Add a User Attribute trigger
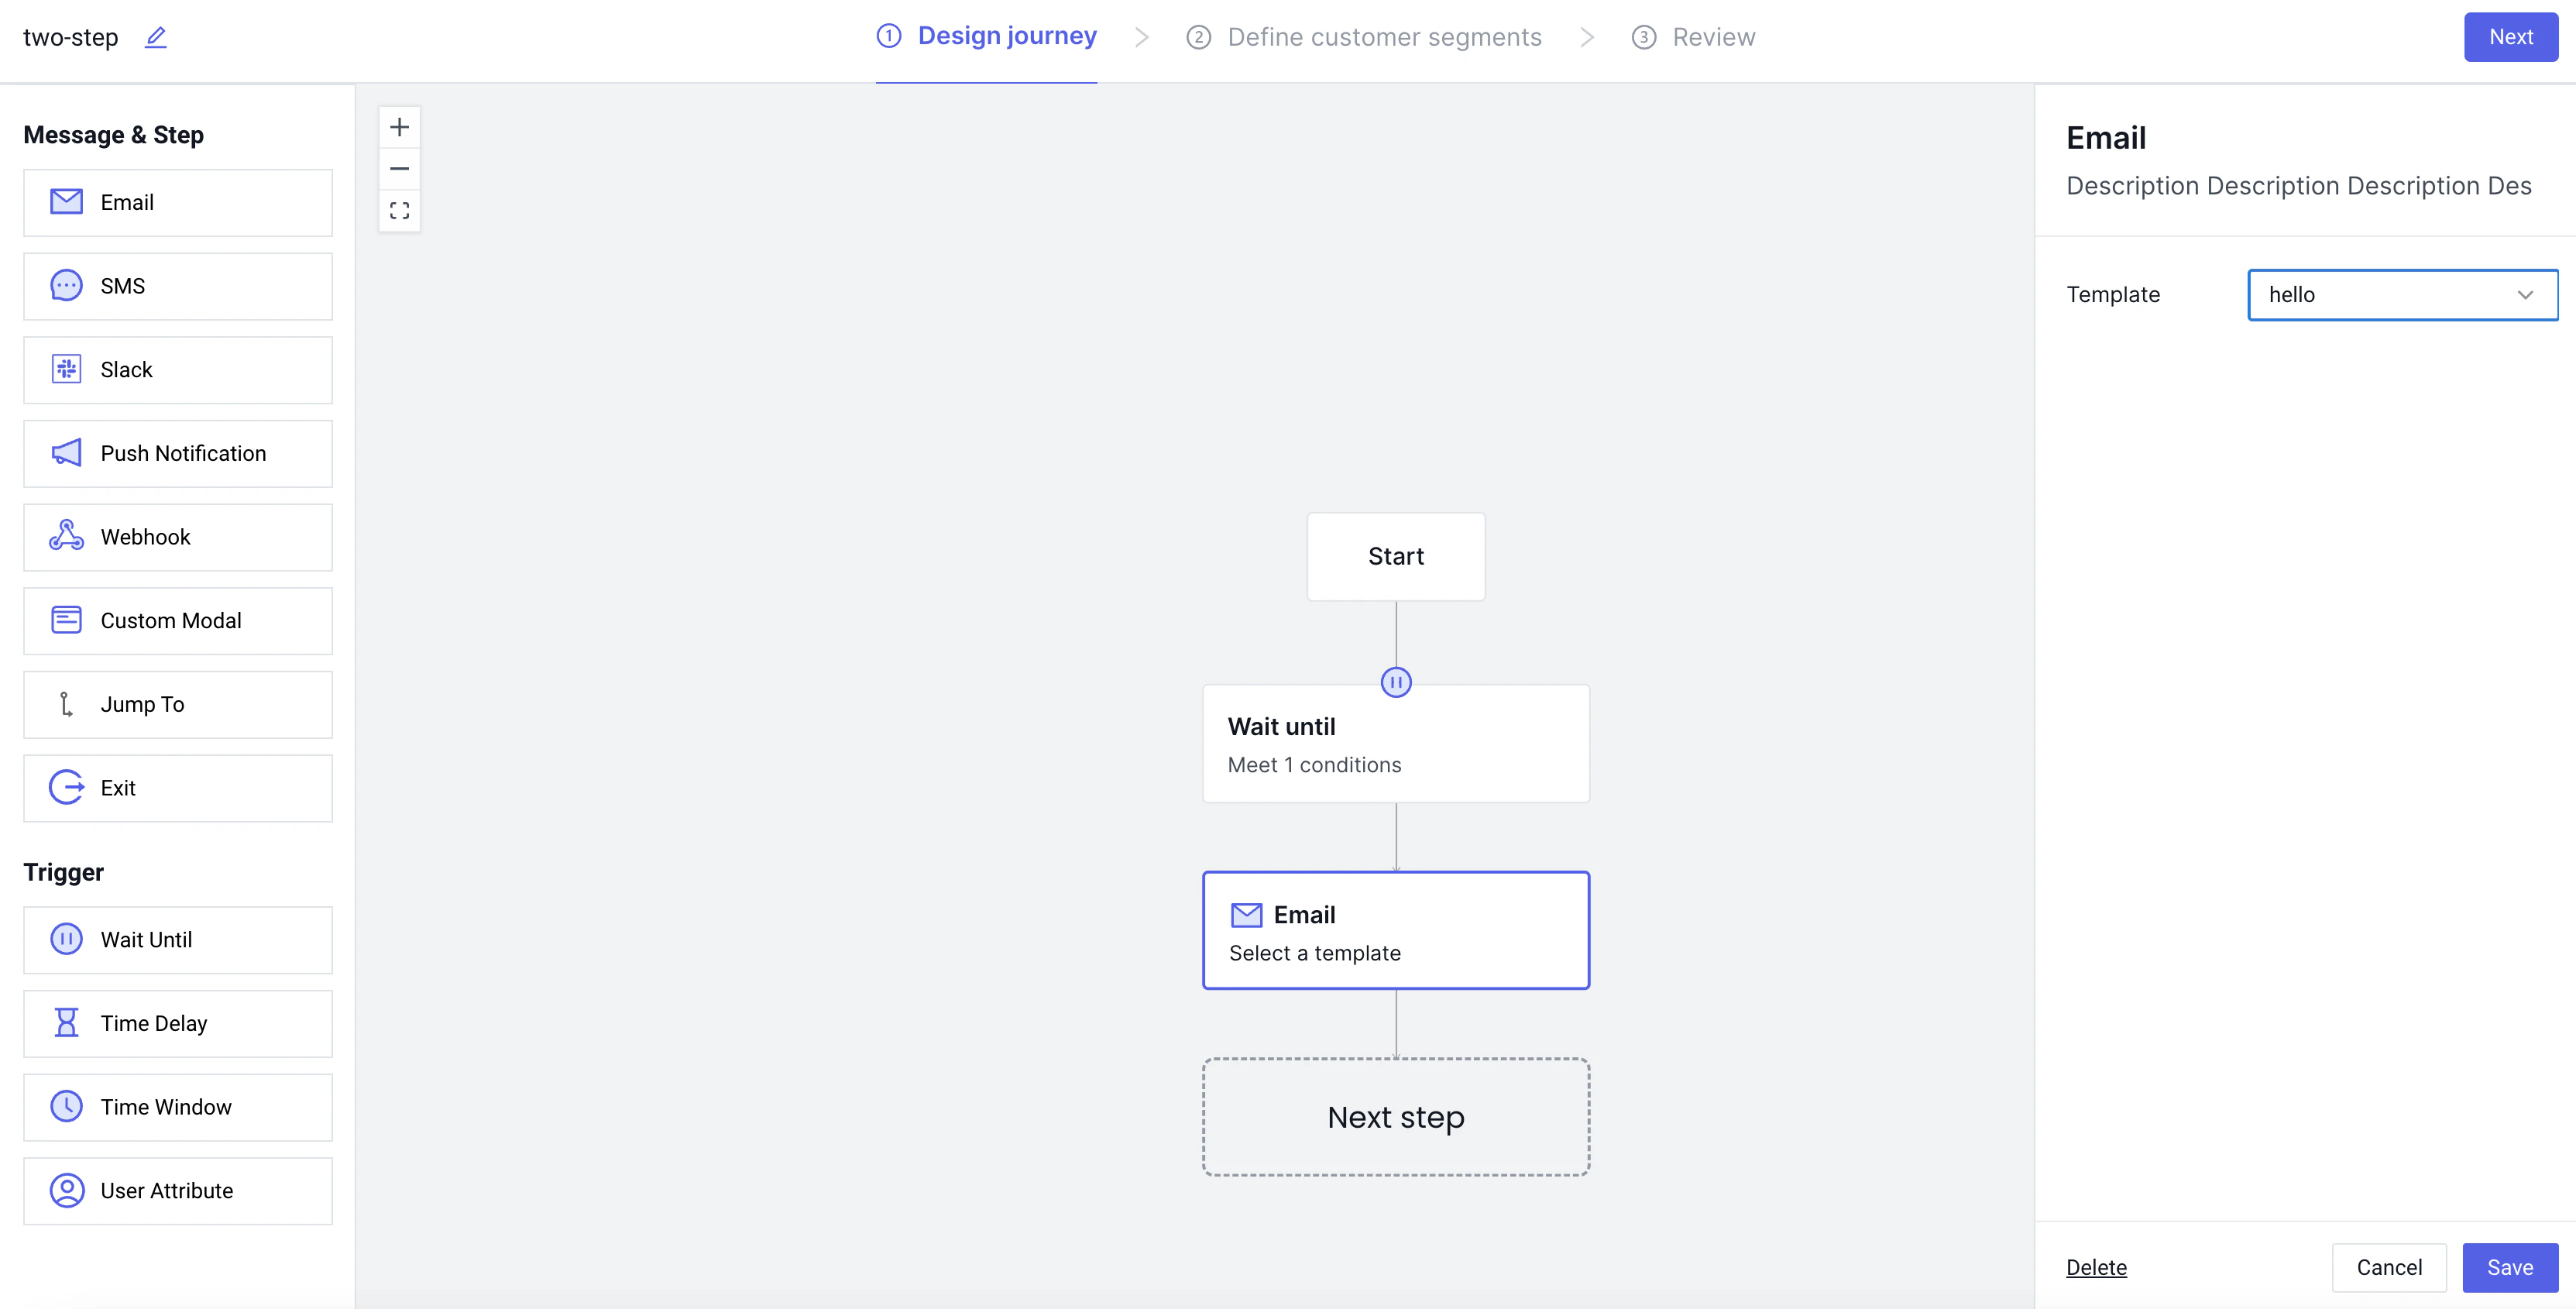The height and width of the screenshot is (1309, 2576). click(176, 1190)
